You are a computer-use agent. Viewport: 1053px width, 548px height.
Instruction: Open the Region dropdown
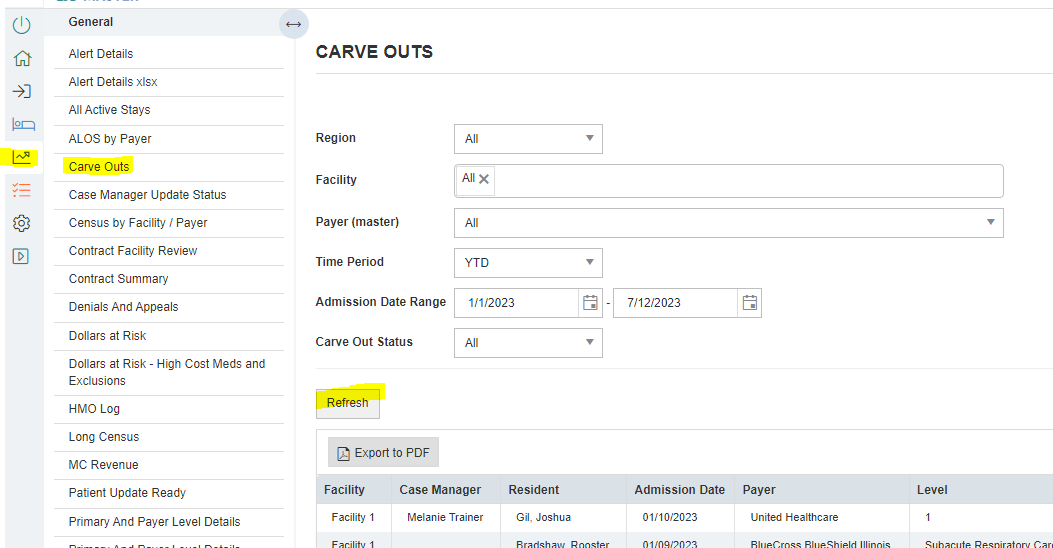[x=528, y=139]
